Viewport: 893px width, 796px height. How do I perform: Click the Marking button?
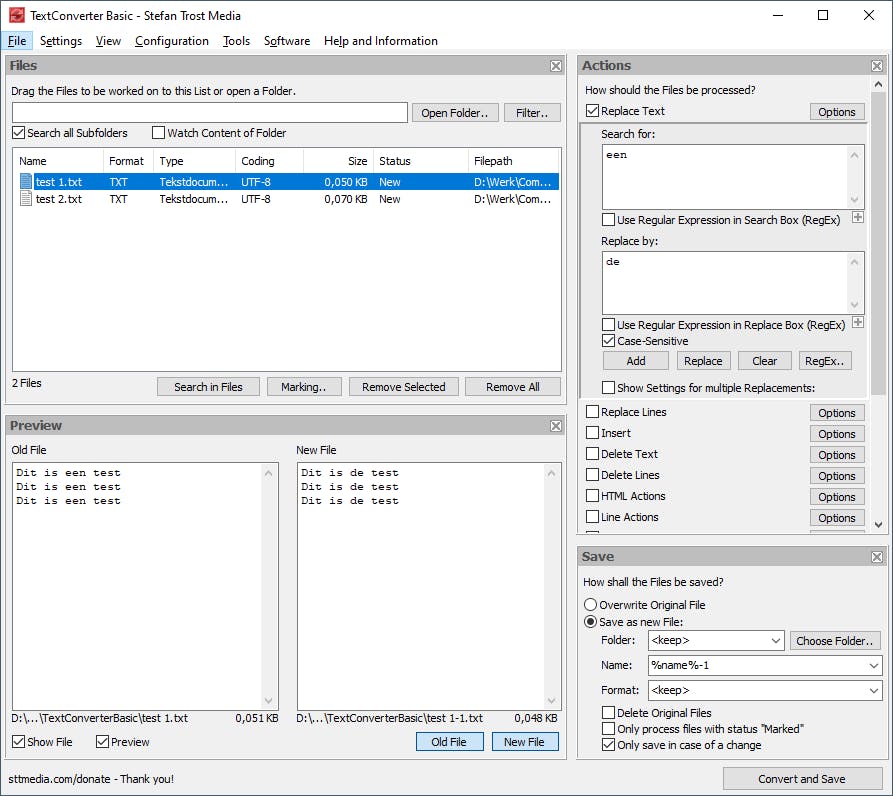[304, 387]
